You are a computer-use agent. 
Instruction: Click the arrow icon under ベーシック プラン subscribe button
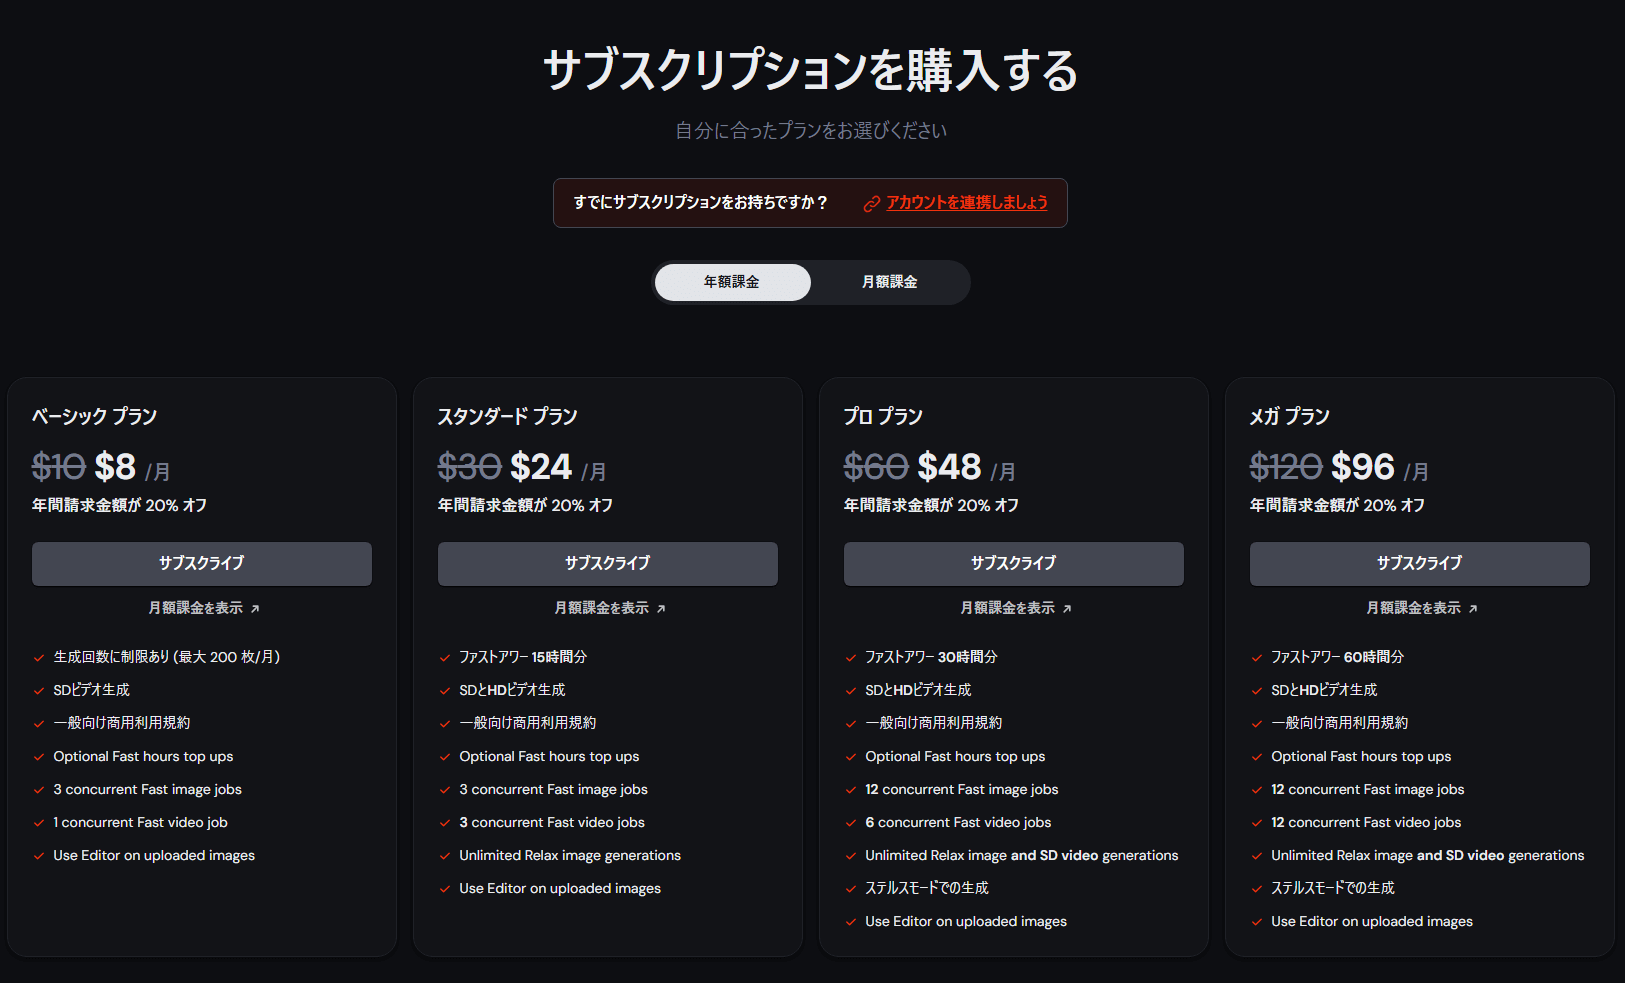[255, 609]
